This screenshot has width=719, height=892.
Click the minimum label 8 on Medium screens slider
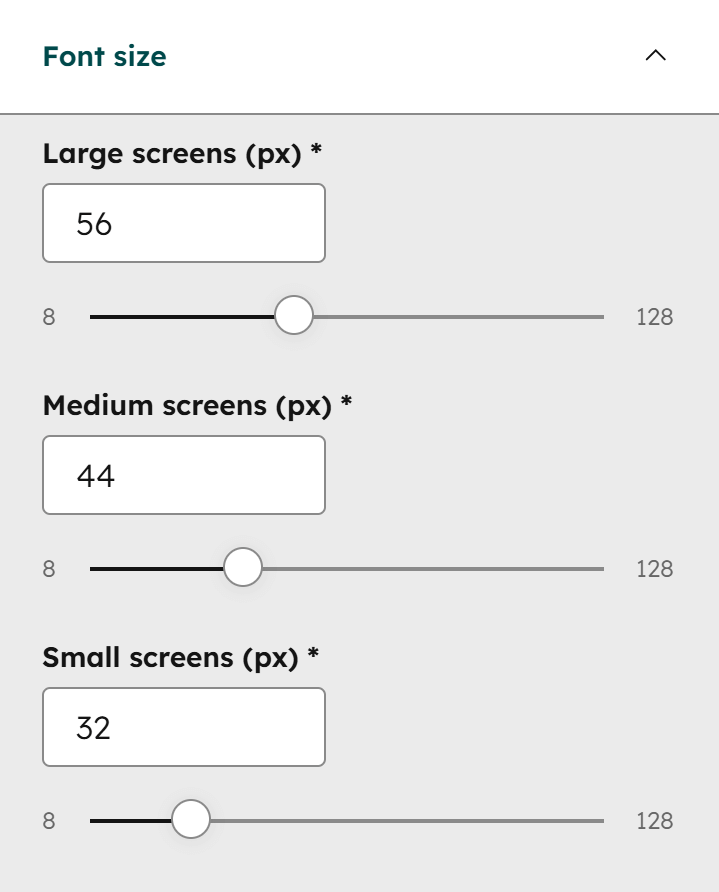click(x=49, y=568)
